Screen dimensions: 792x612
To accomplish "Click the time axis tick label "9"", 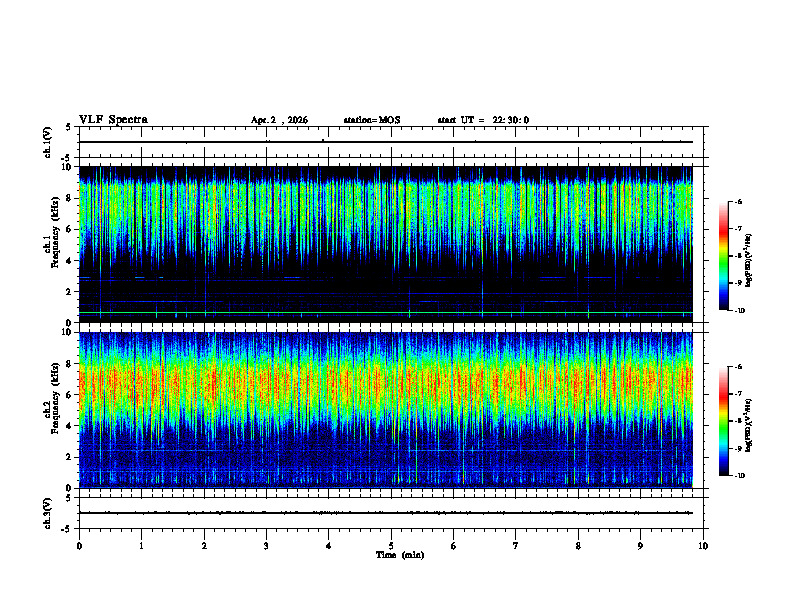I will pos(640,546).
